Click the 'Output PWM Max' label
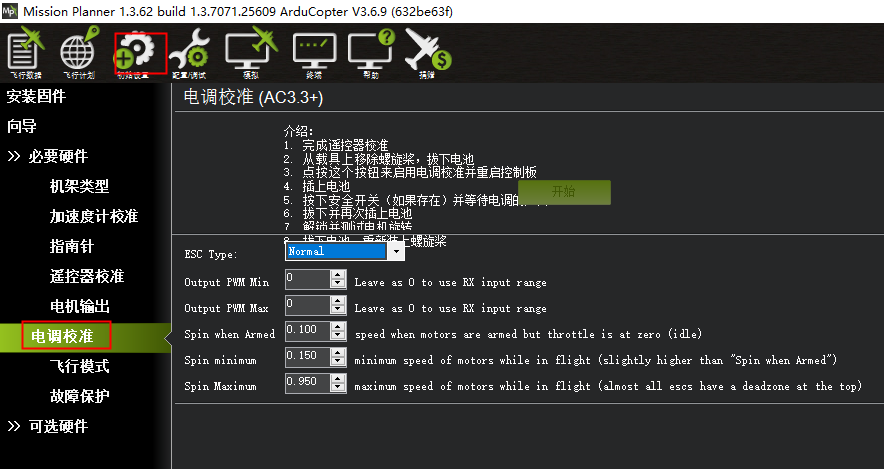The image size is (884, 469). click(x=227, y=308)
